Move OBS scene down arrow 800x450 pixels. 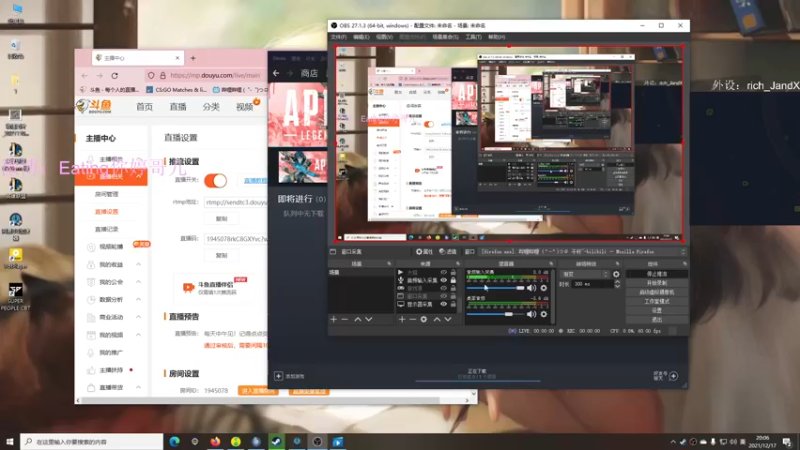369,319
